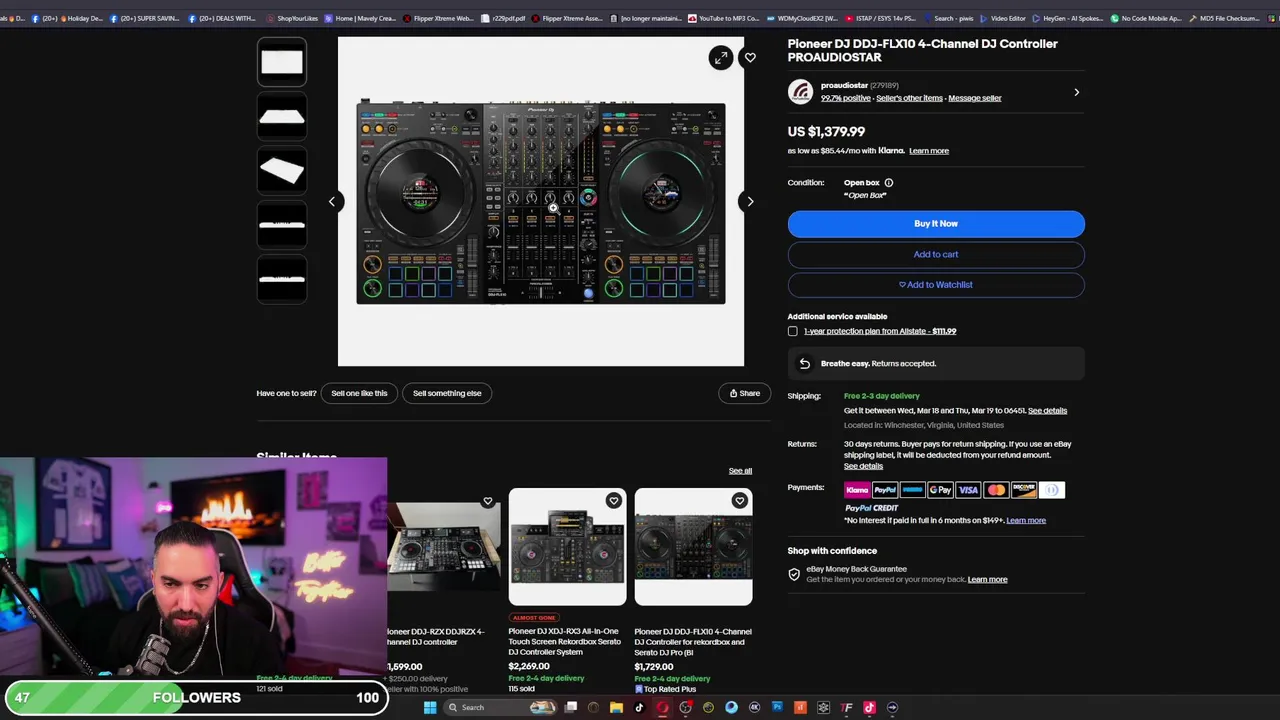The width and height of the screenshot is (1280, 720).
Task: Check the Allstate 1-year protection plan checkbox
Action: click(x=793, y=331)
